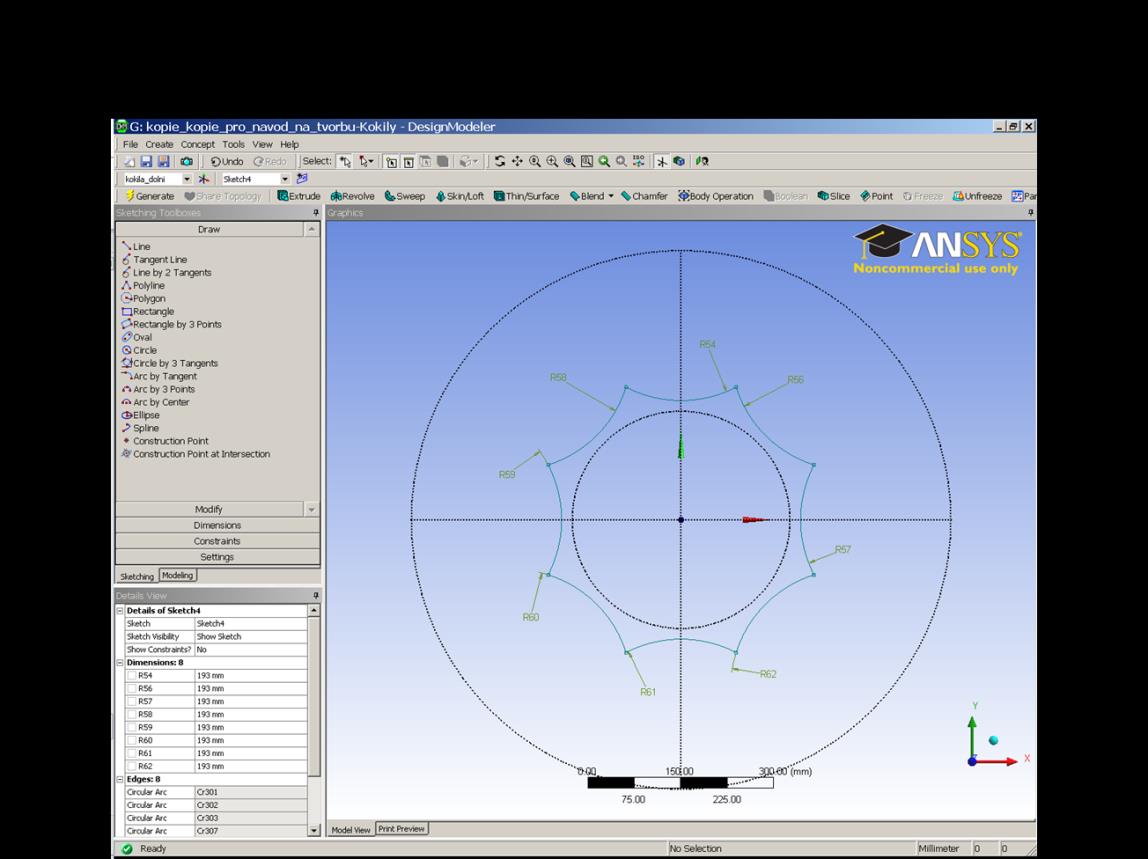Screen dimensions: 1148x859
Task: Toggle the R62 dimension checkbox
Action: coord(132,766)
